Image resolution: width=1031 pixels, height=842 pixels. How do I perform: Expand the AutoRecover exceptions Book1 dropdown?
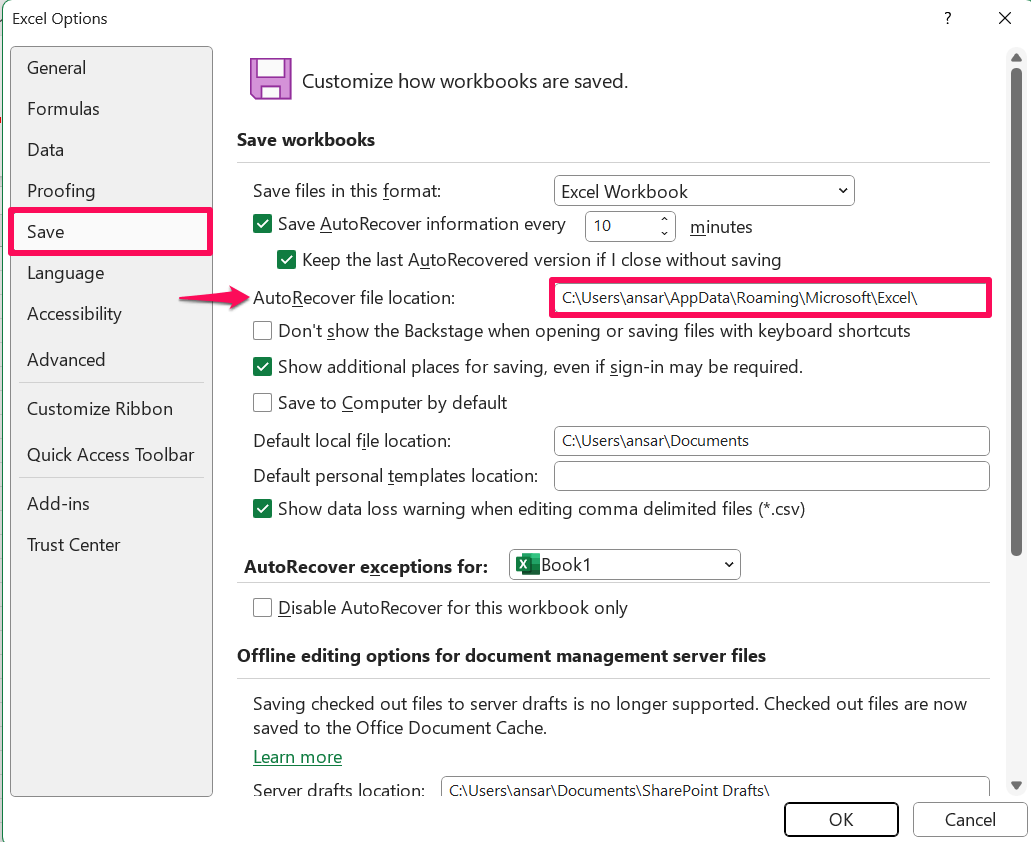pyautogui.click(x=625, y=565)
